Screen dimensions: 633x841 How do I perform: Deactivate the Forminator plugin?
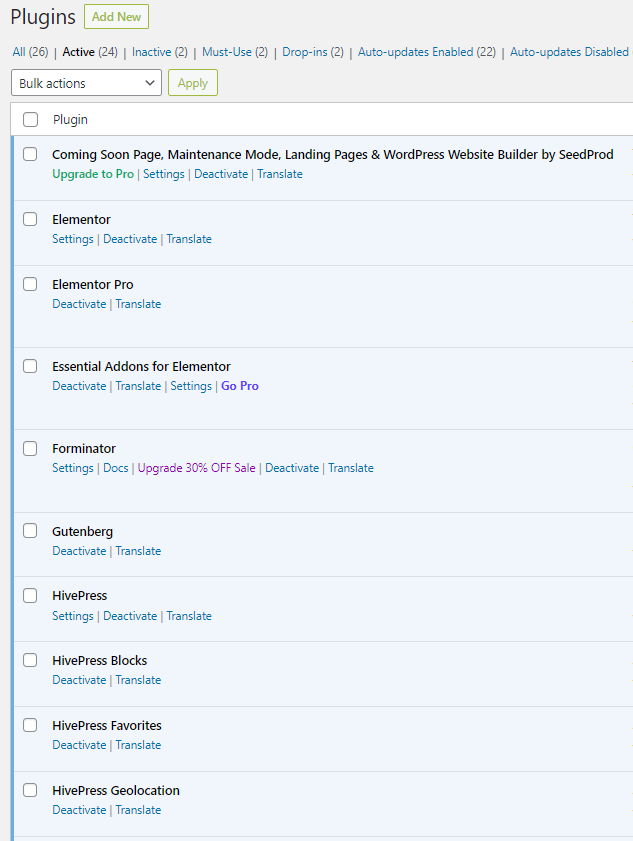click(x=292, y=468)
